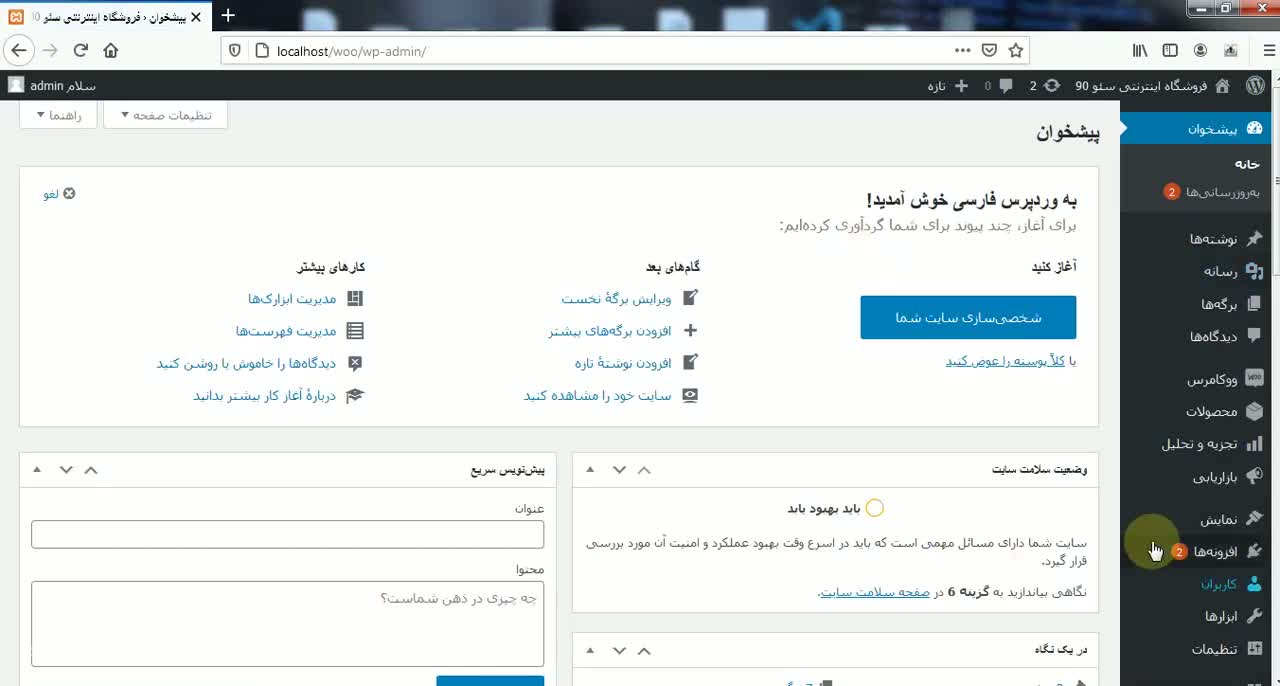Open the Media (رسانه) library icon
The height and width of the screenshot is (686, 1280).
(x=1253, y=271)
